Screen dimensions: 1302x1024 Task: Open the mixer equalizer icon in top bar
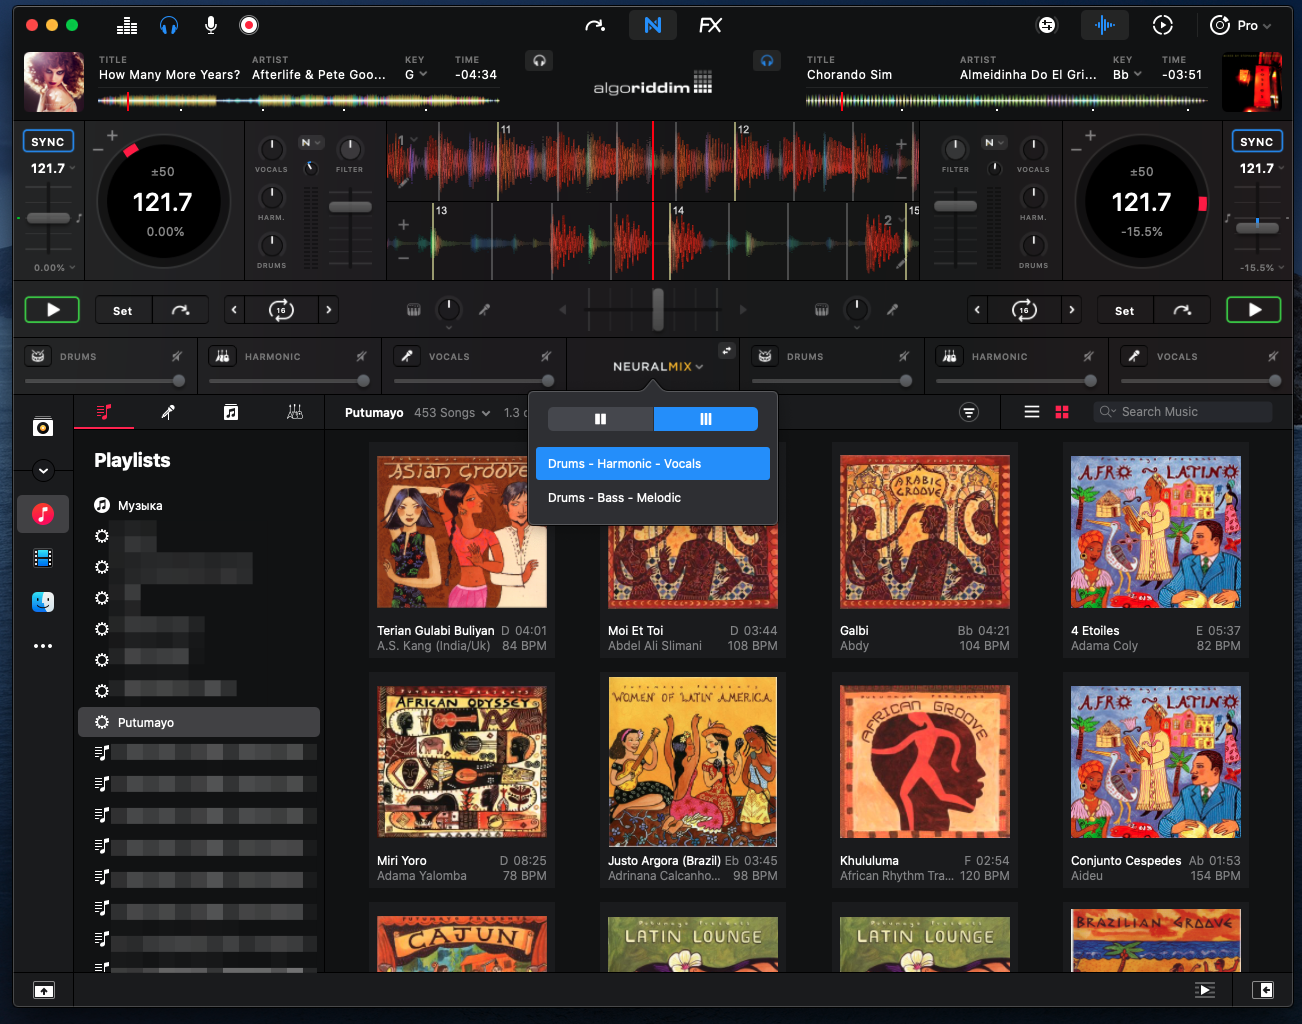point(127,25)
